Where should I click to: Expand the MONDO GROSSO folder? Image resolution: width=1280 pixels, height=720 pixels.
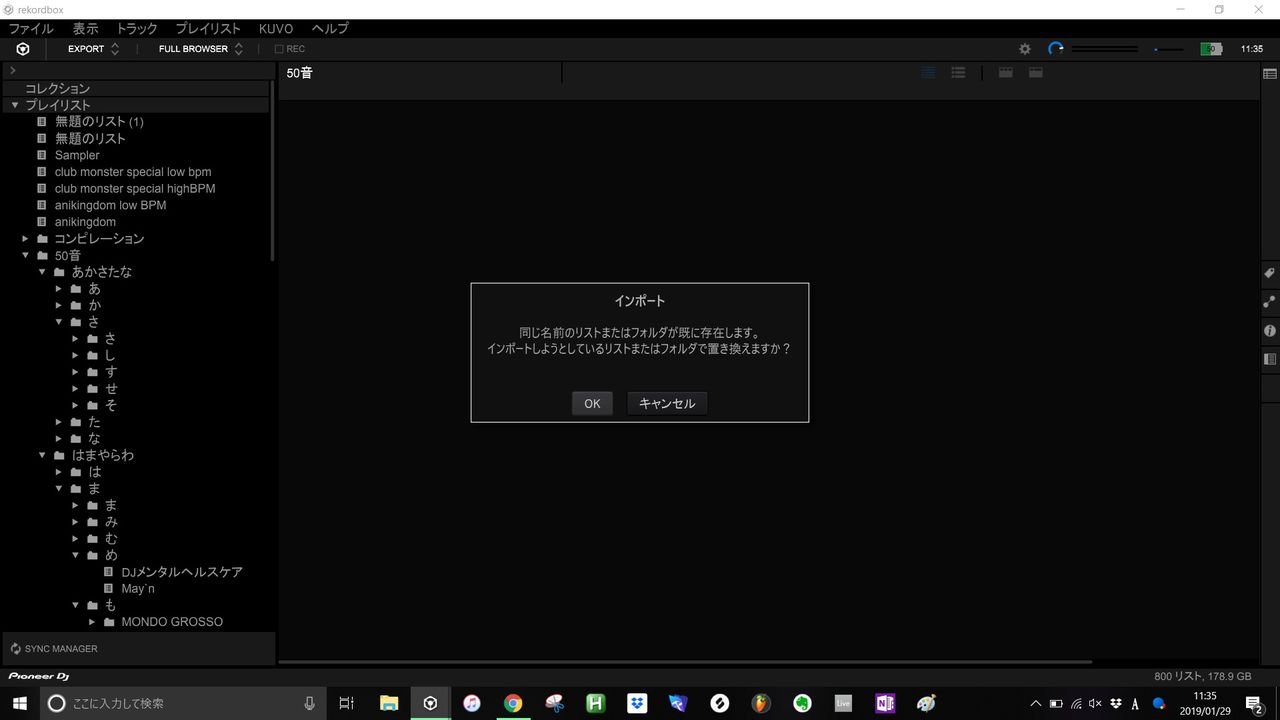click(x=92, y=622)
